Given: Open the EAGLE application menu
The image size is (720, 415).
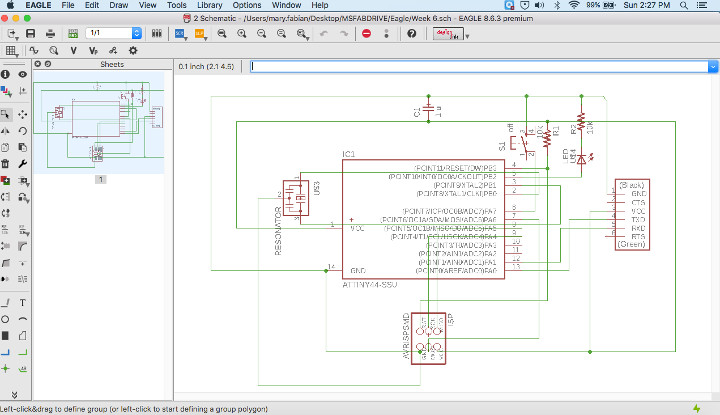Looking at the screenshot, I should point(38,5).
